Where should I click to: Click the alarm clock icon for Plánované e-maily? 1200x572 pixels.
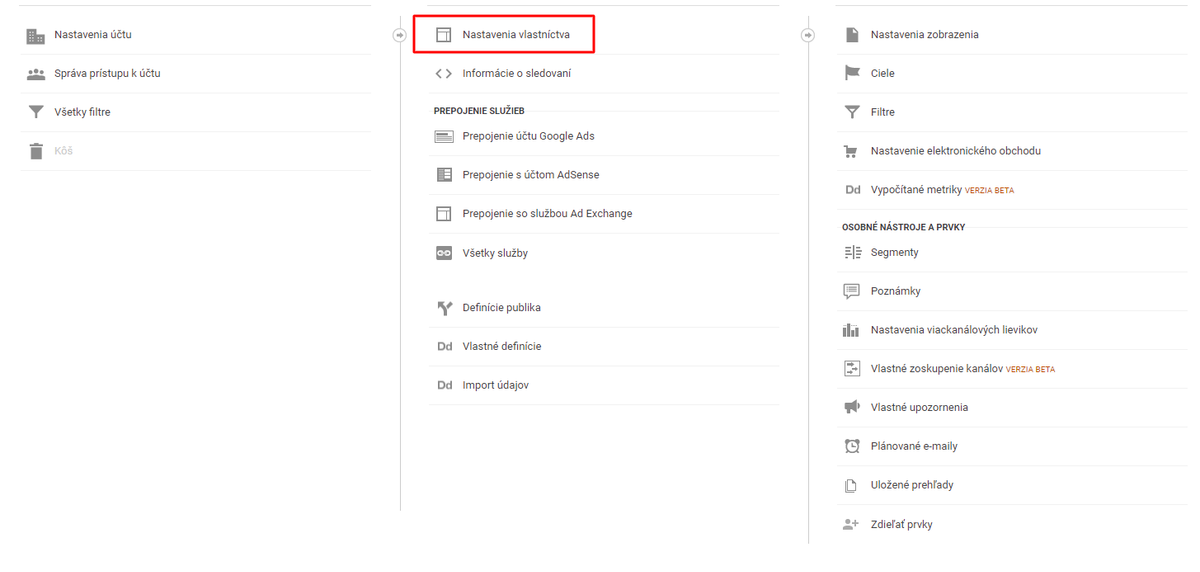pos(852,446)
